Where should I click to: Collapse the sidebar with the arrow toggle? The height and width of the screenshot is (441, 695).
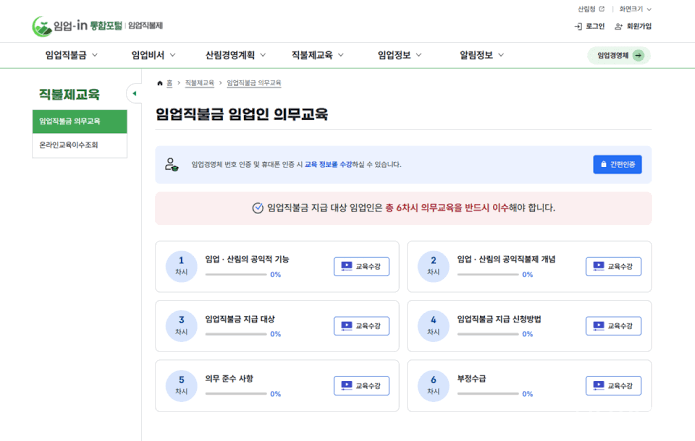[134, 94]
